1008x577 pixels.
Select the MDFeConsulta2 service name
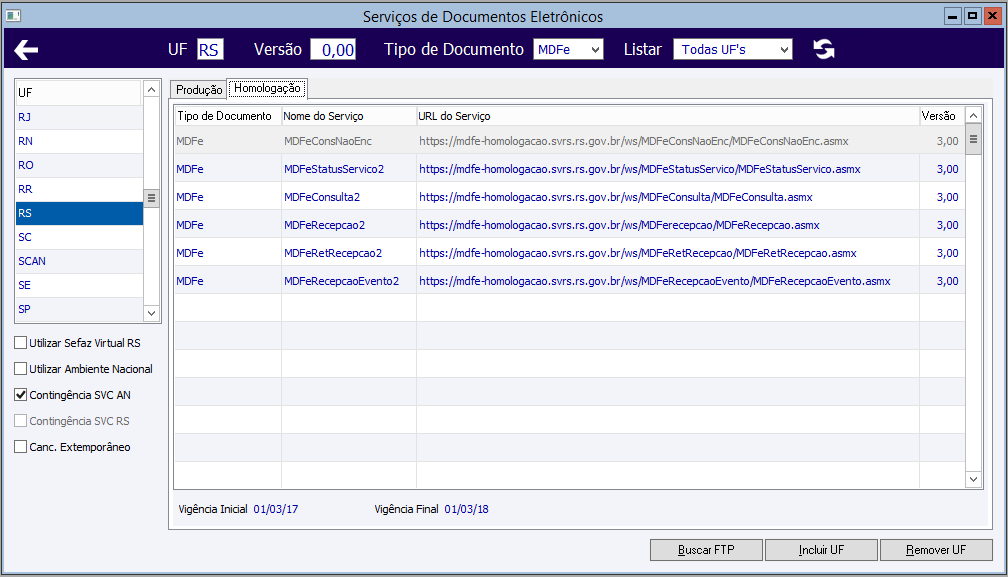pos(322,197)
